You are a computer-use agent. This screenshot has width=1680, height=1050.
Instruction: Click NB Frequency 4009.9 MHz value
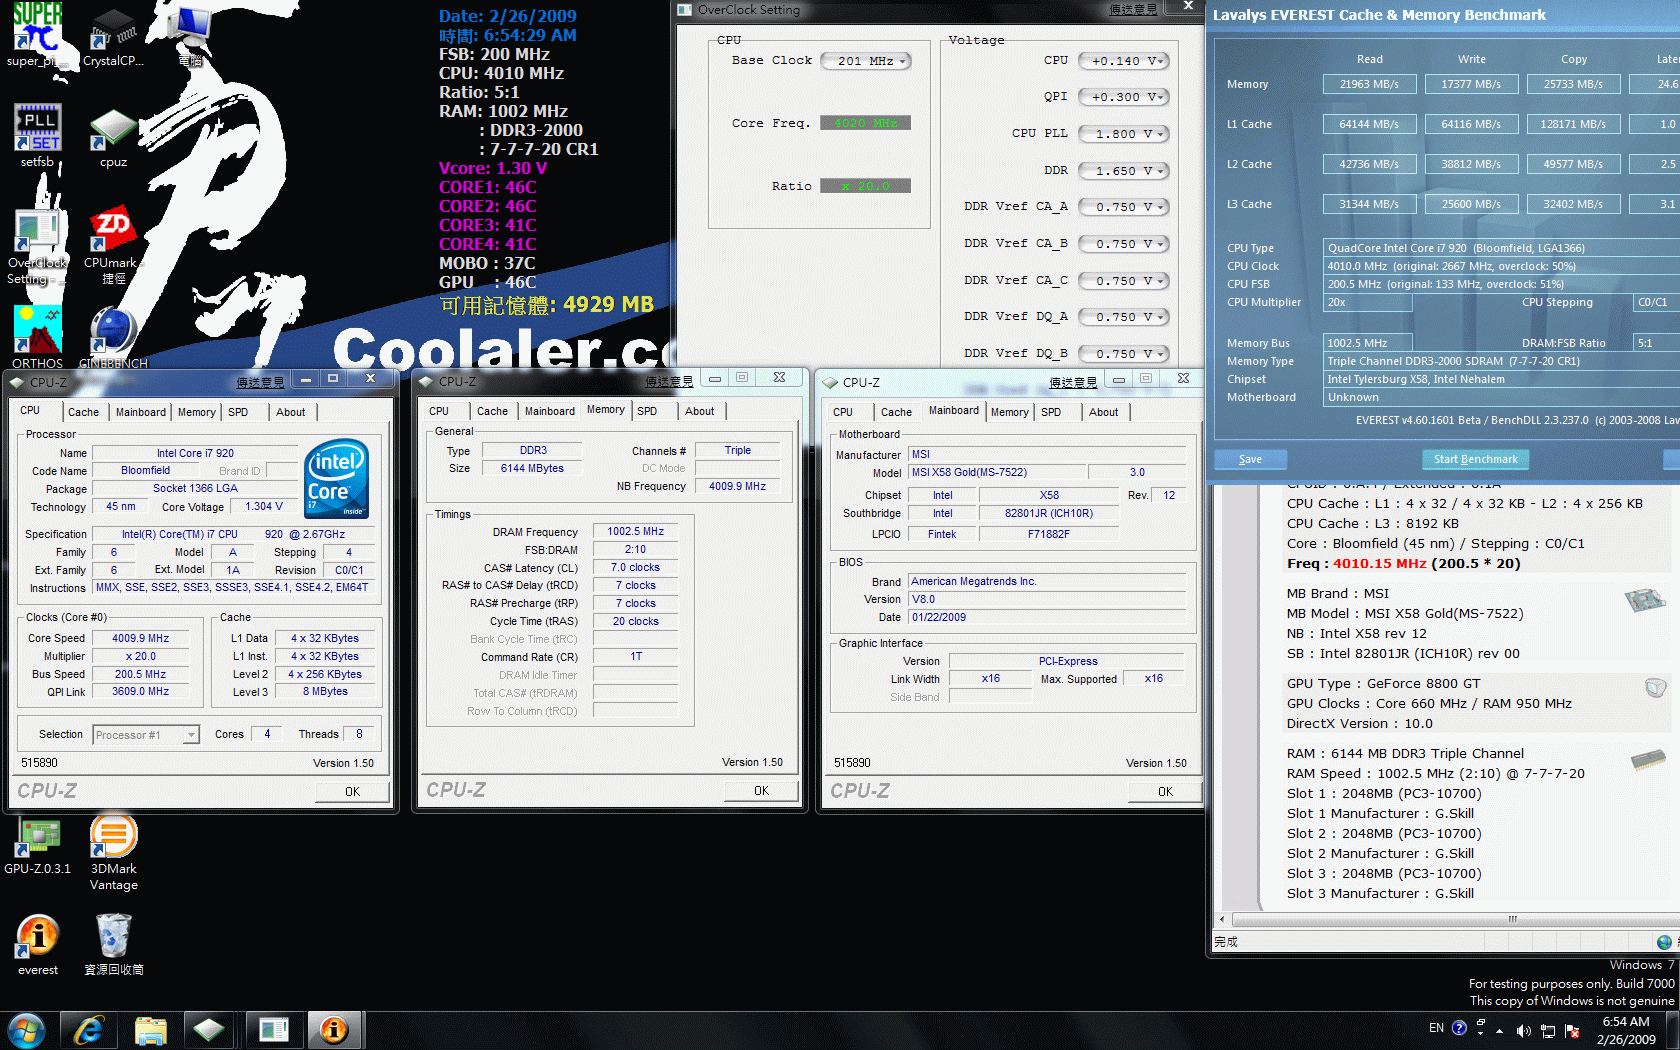[x=737, y=486]
